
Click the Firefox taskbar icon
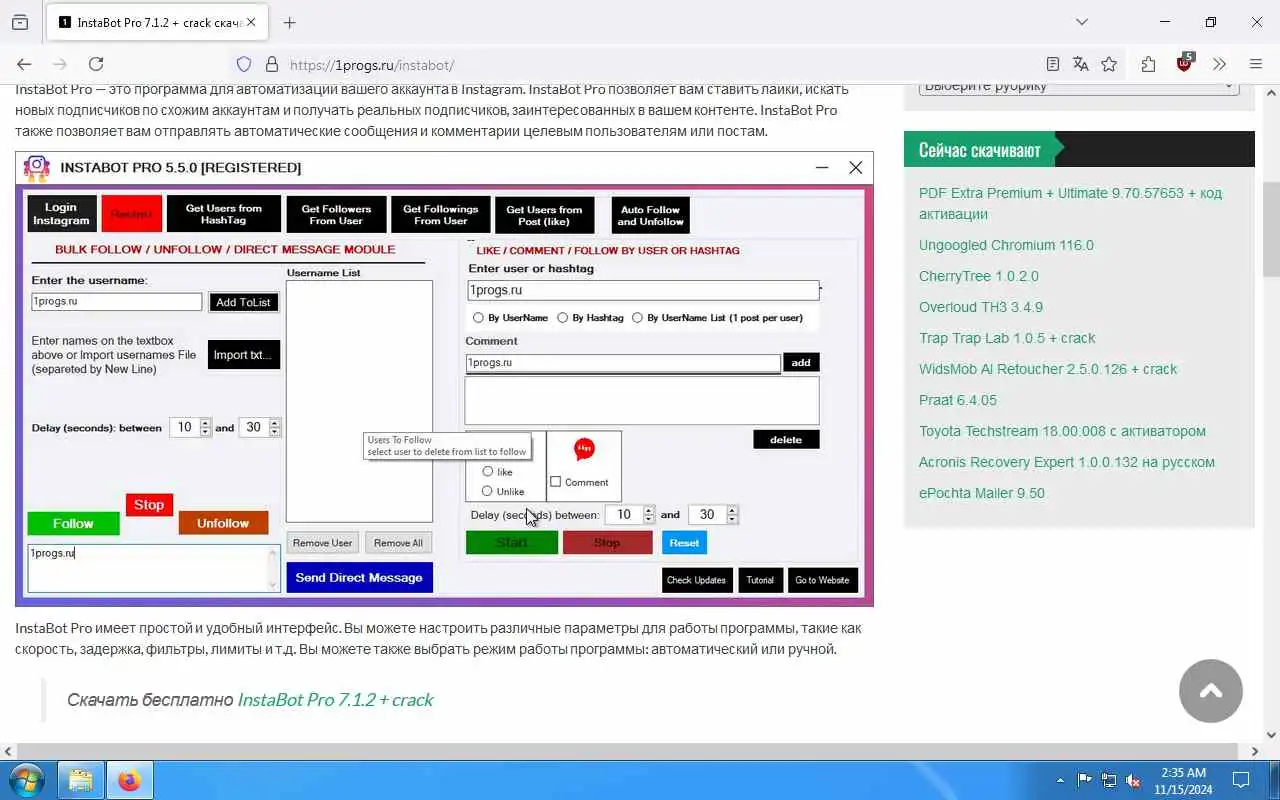pyautogui.click(x=129, y=780)
